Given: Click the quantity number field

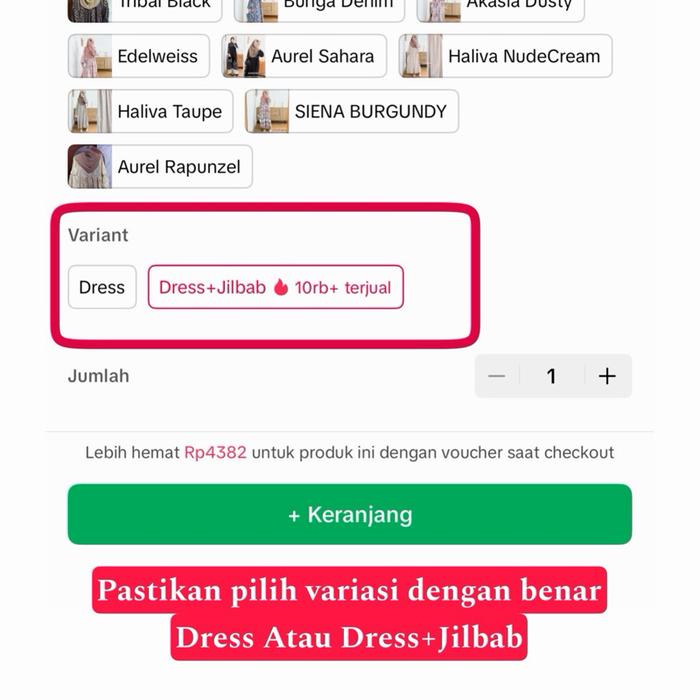Looking at the screenshot, I should coord(552,376).
